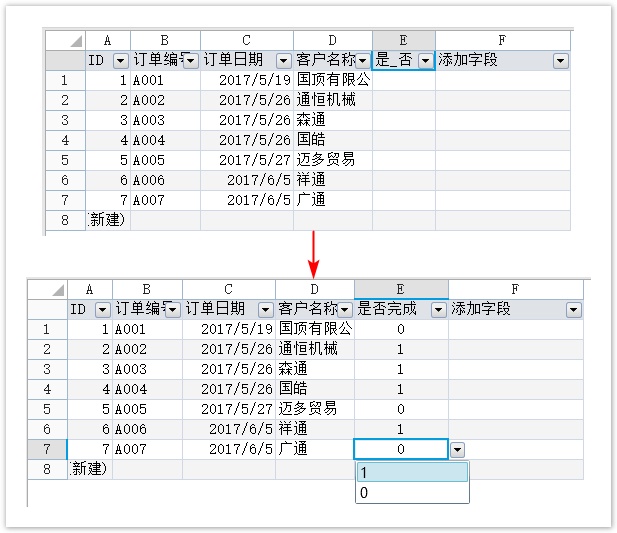Click select-all corner triangle in bottom table
Screen dimensions: 617x533
point(57,290)
